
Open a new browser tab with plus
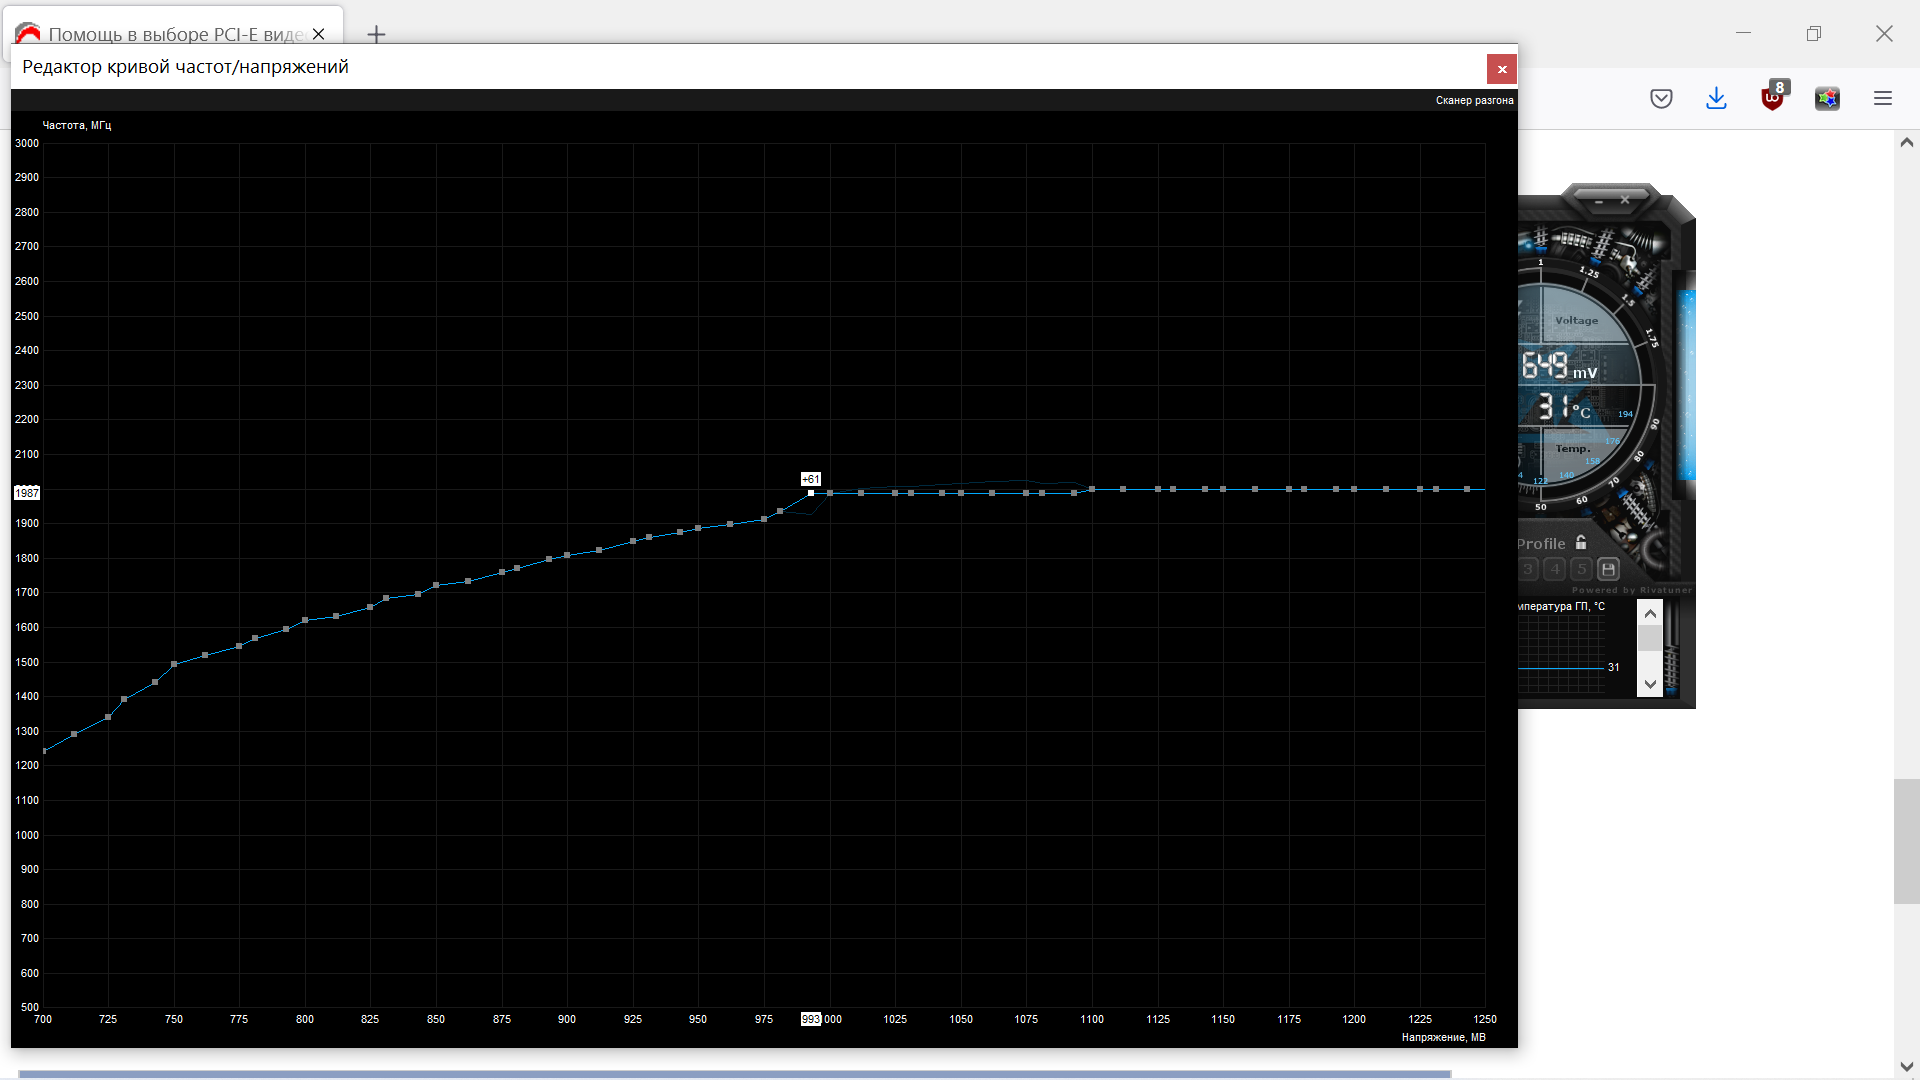[376, 34]
